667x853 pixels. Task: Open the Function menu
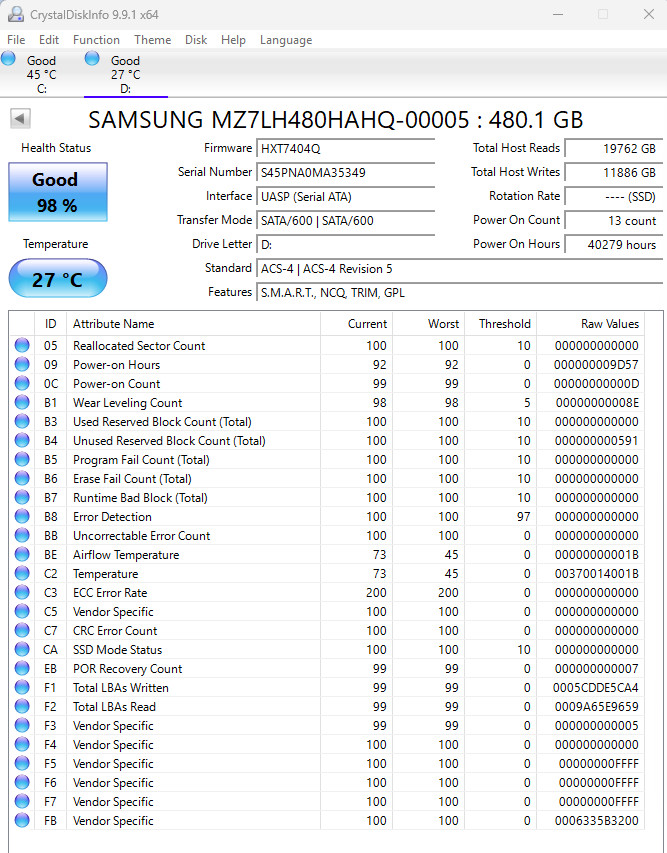click(96, 40)
